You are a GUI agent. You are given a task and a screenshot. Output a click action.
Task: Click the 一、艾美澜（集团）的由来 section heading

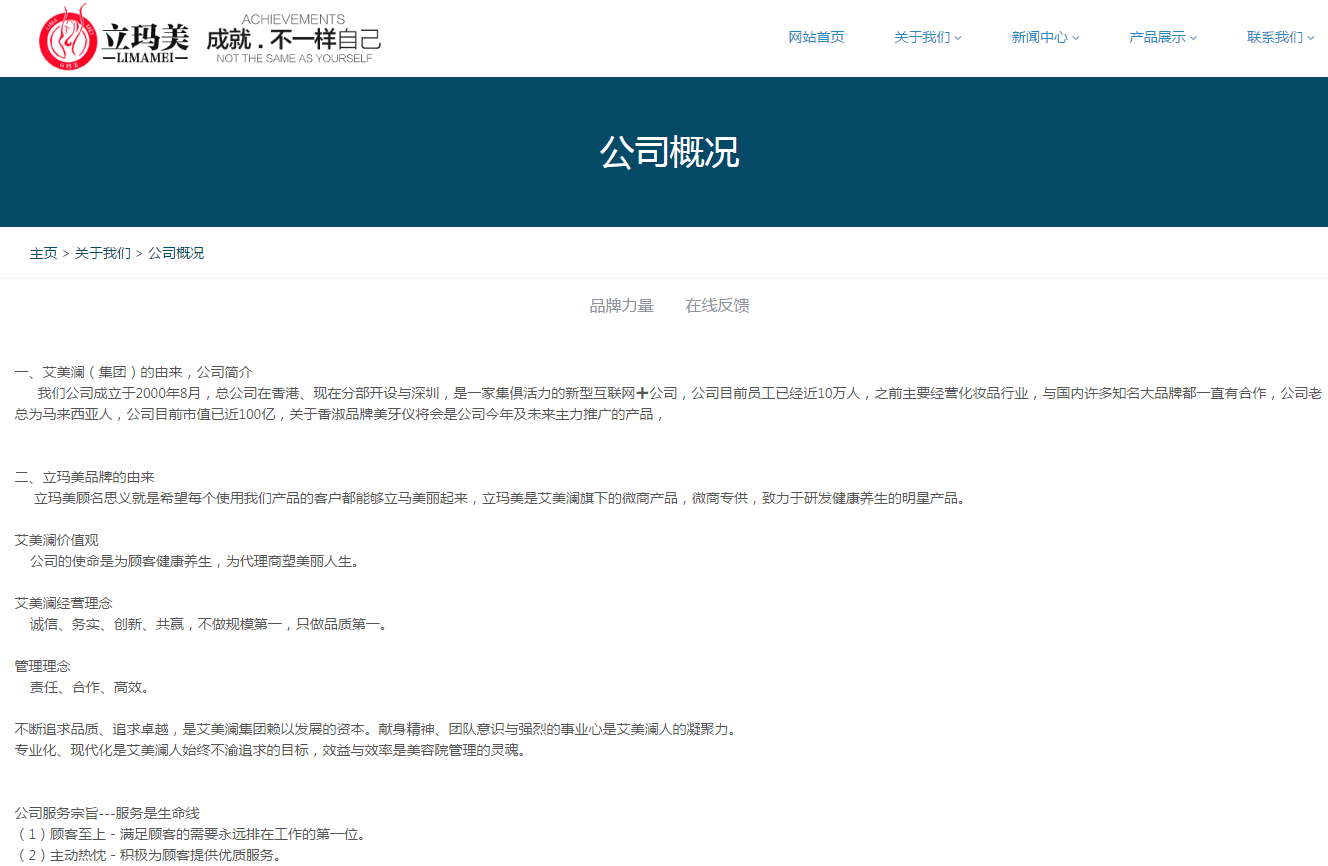pos(133,372)
